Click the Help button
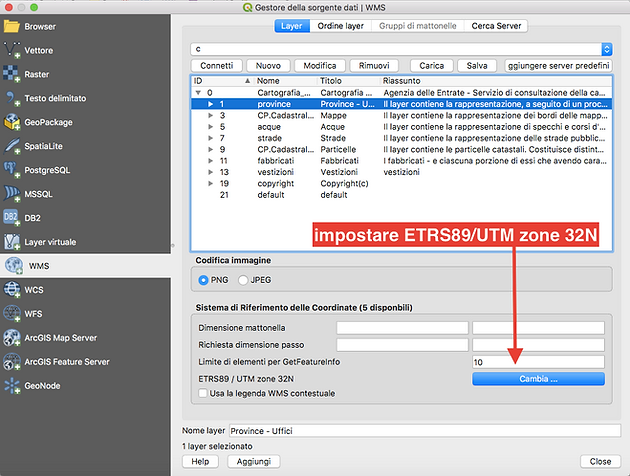The image size is (630, 476). click(200, 462)
